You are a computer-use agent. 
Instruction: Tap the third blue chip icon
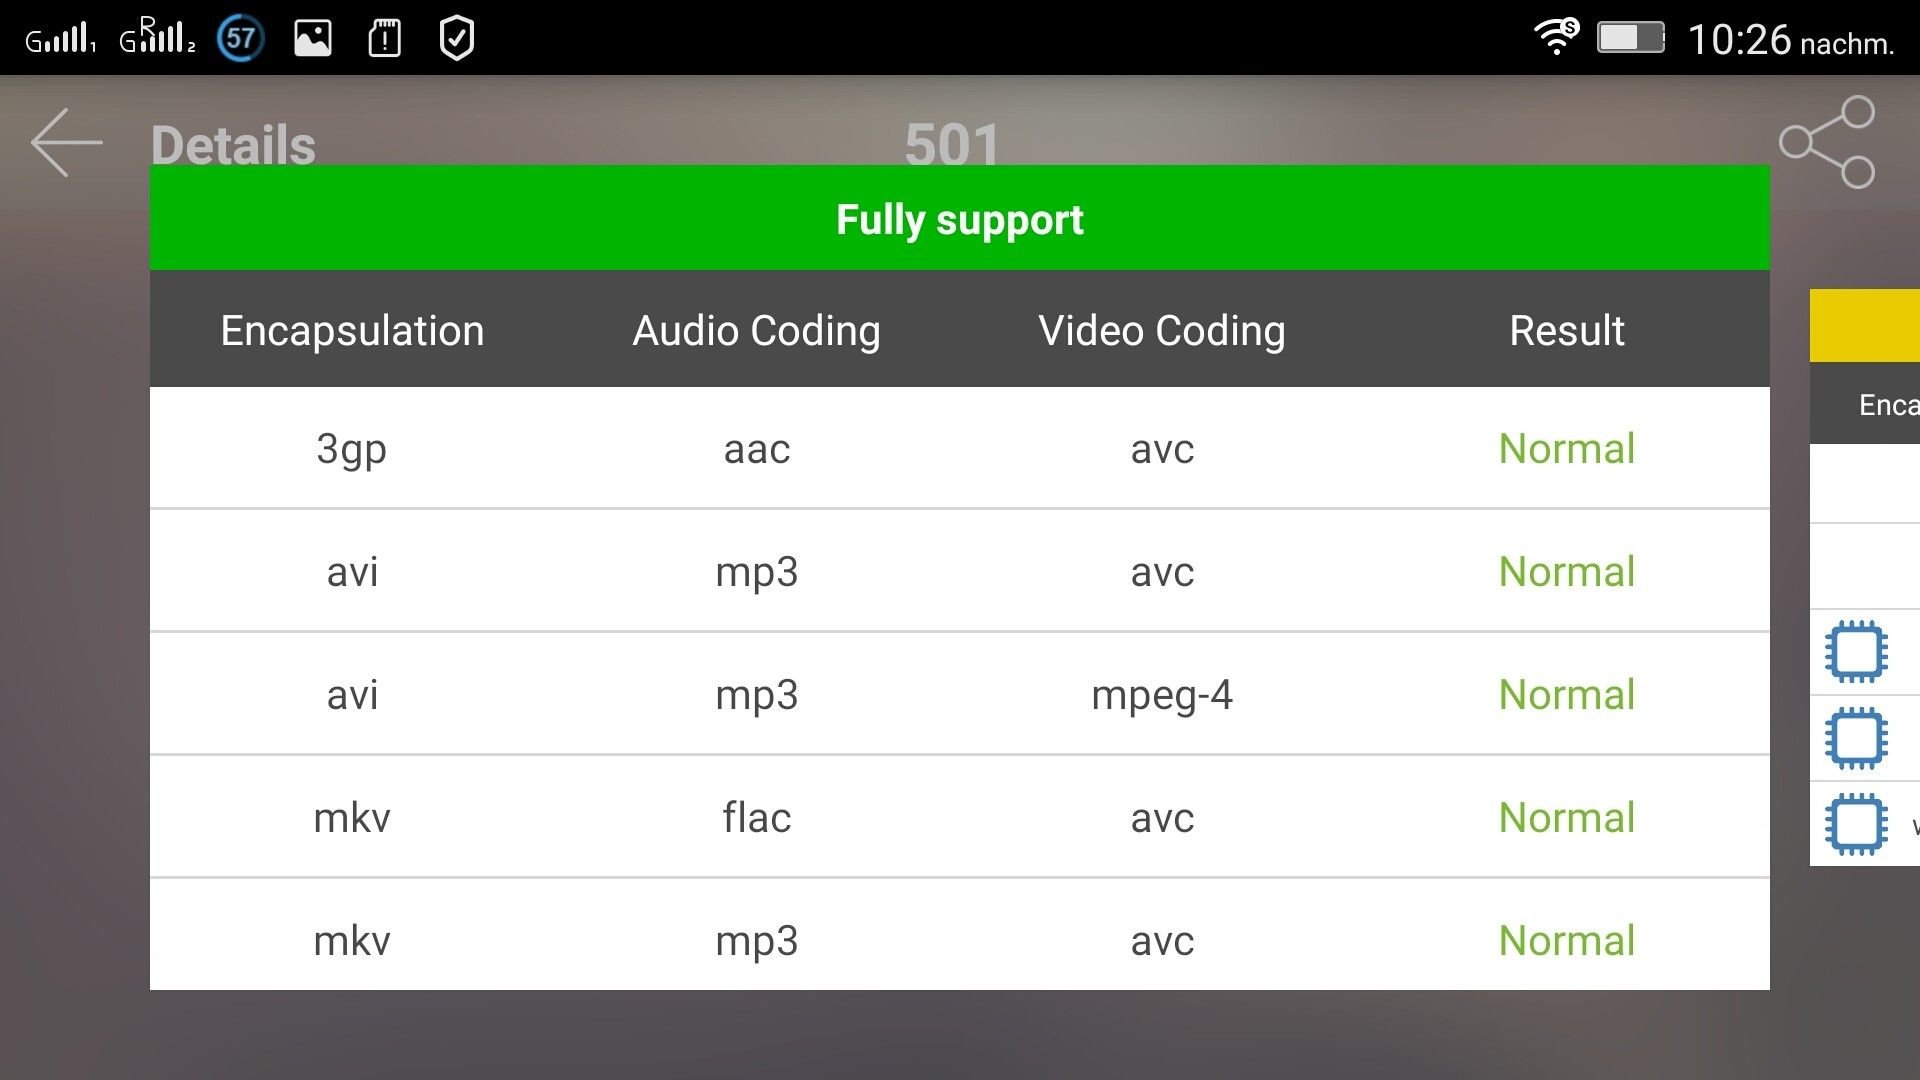pos(1856,824)
